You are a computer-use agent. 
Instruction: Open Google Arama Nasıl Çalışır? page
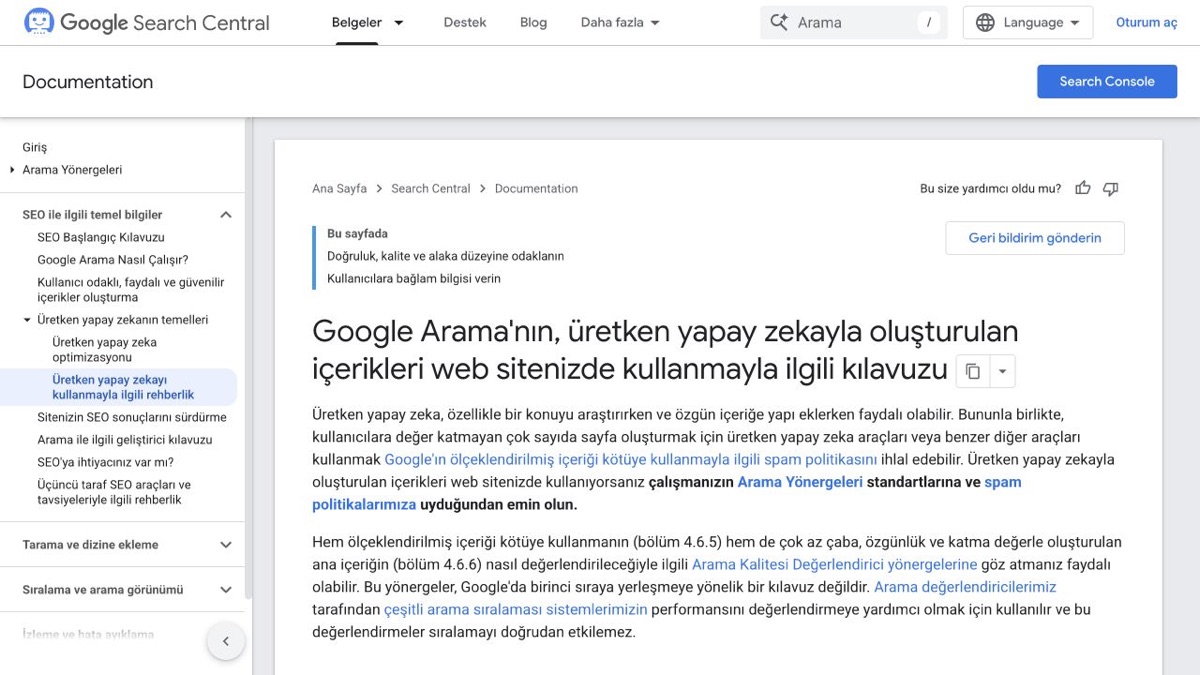(113, 259)
